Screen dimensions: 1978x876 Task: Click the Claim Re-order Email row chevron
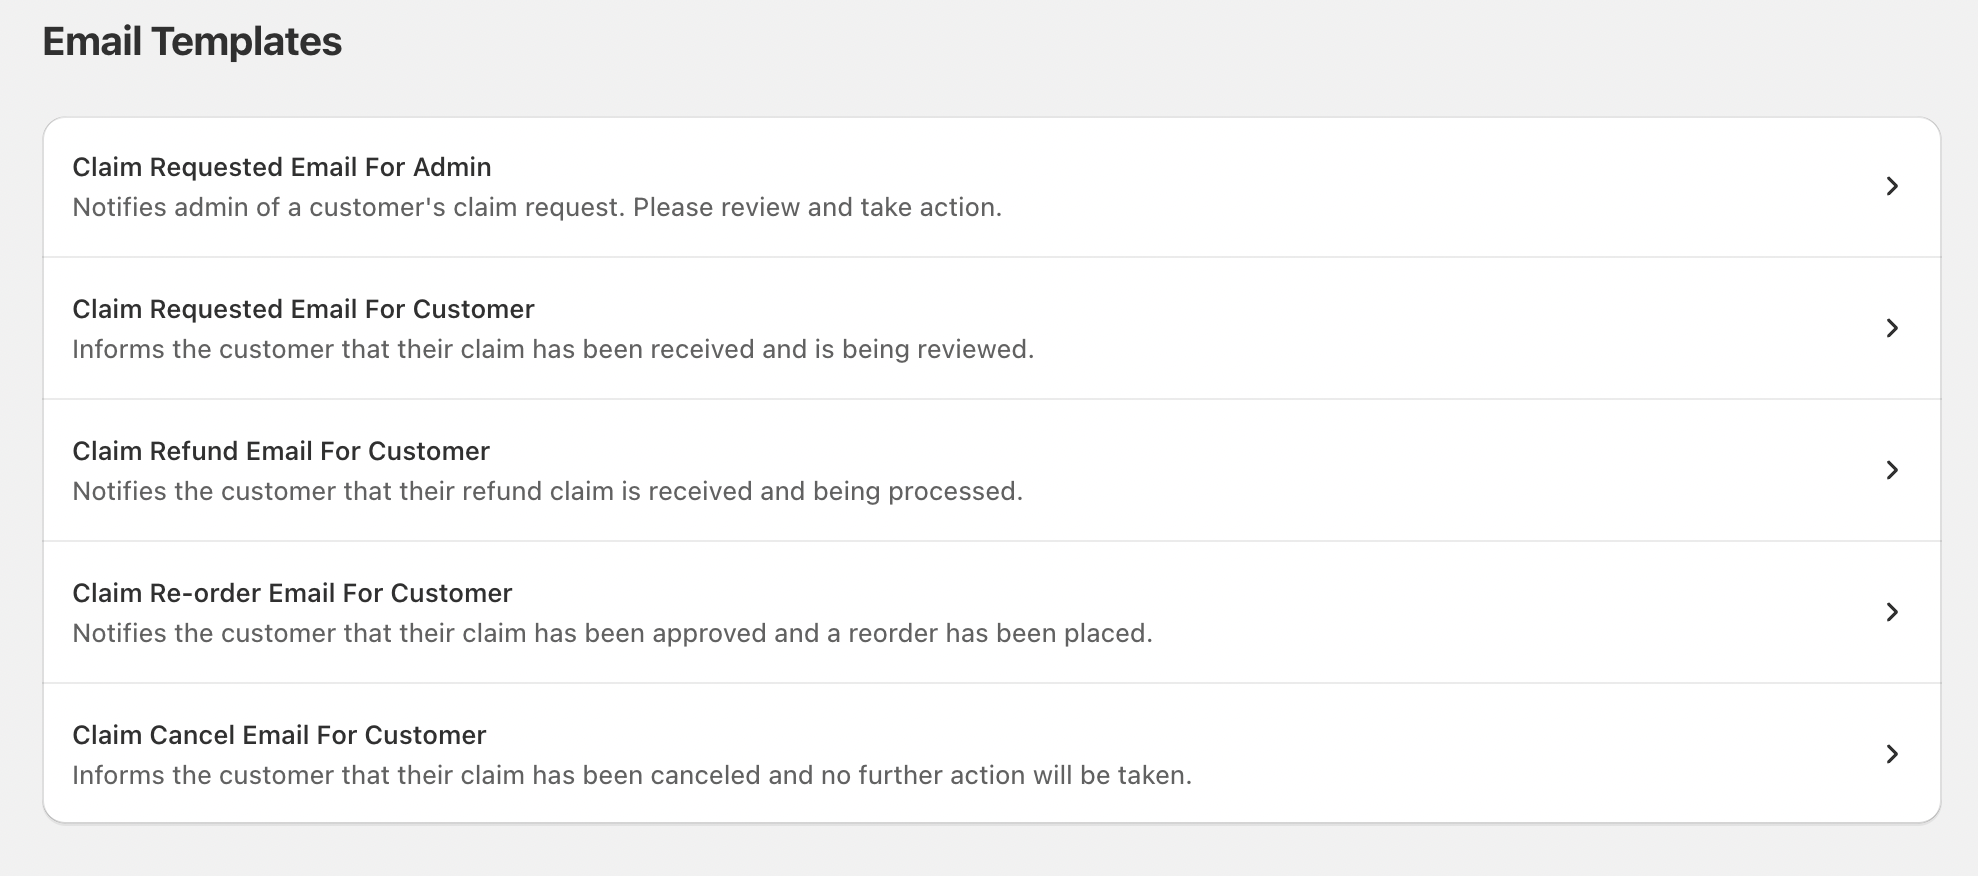pos(1891,612)
